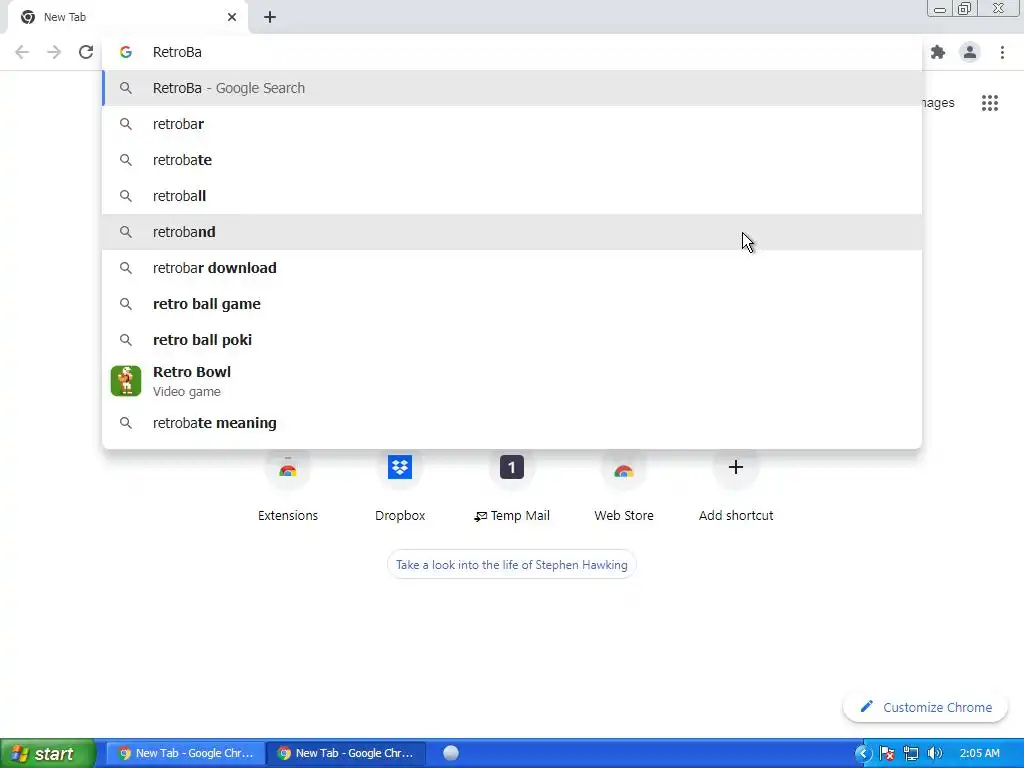This screenshot has height=768, width=1024.
Task: Click the Customize Chrome button
Action: 925,707
